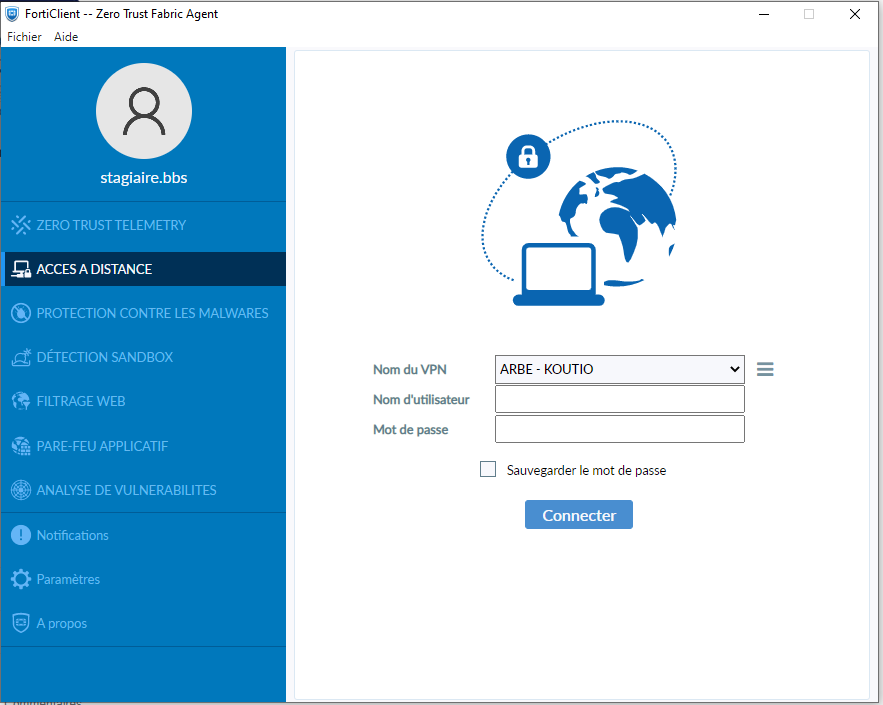Open the Aide menu

pyautogui.click(x=66, y=37)
